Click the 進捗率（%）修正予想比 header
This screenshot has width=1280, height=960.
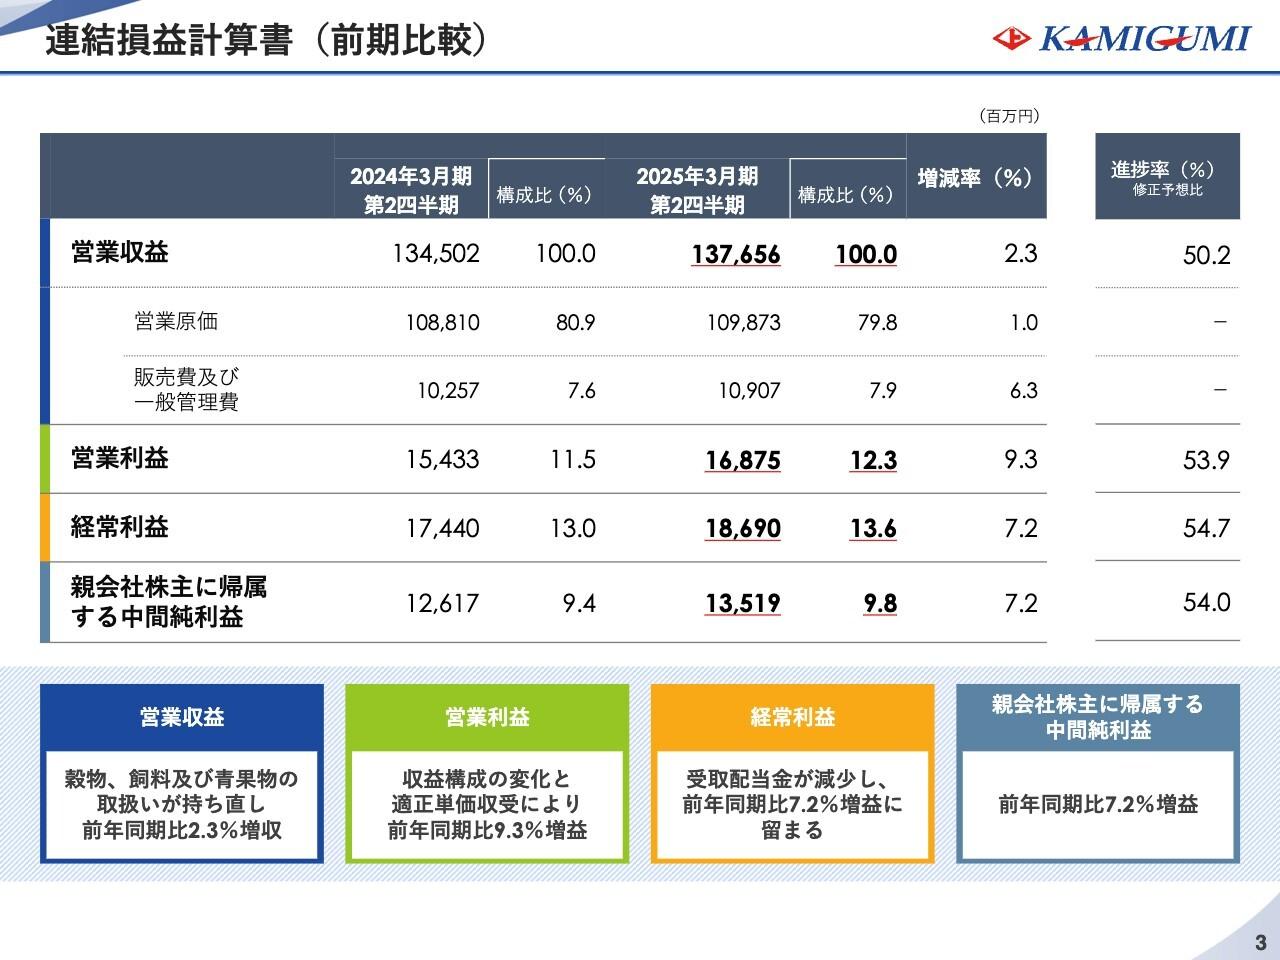[1168, 177]
